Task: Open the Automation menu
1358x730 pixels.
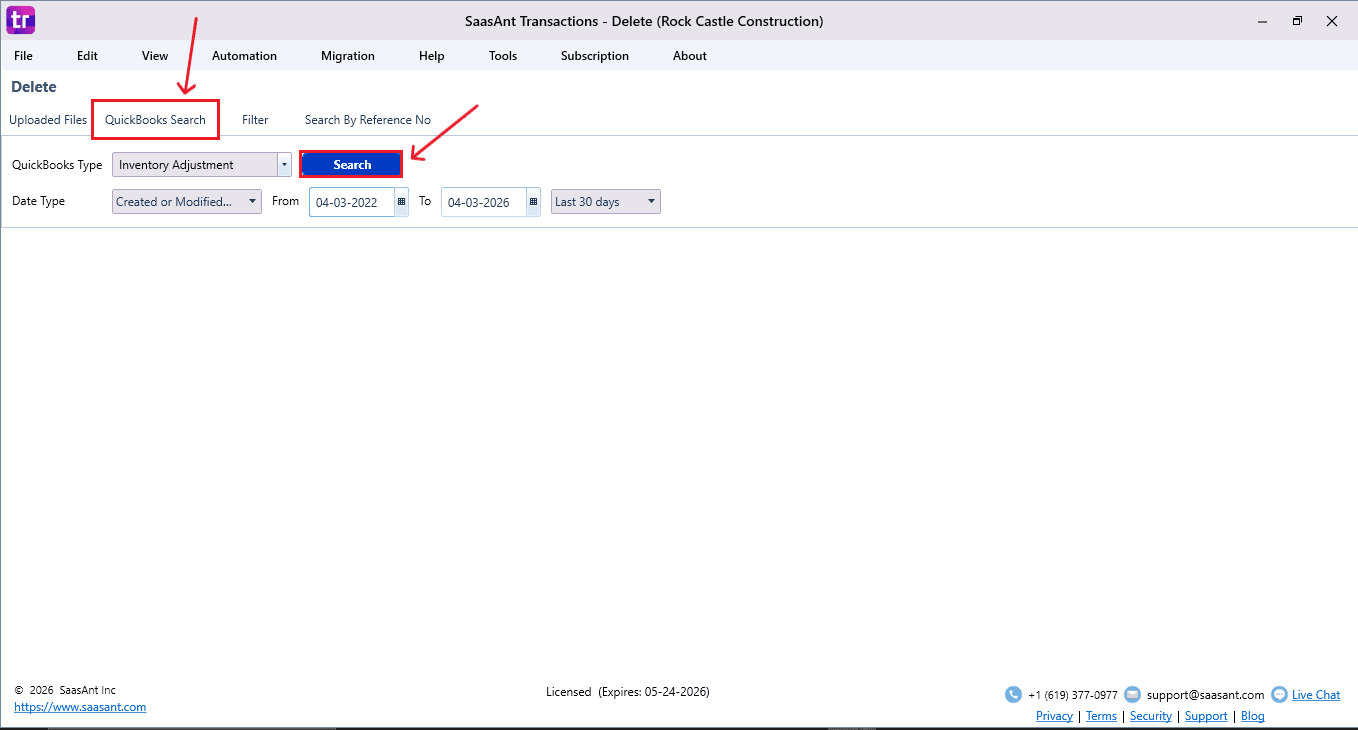Action: click(x=244, y=56)
